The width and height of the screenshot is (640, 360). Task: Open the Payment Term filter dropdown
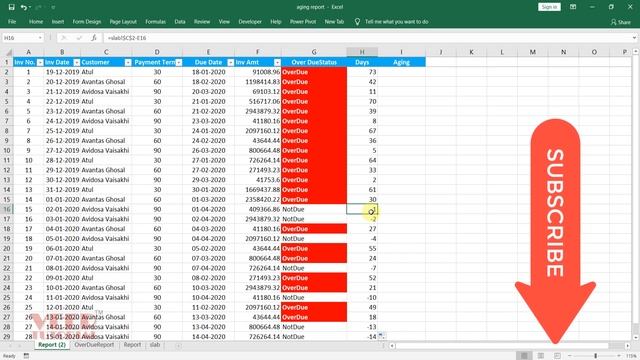tap(179, 62)
